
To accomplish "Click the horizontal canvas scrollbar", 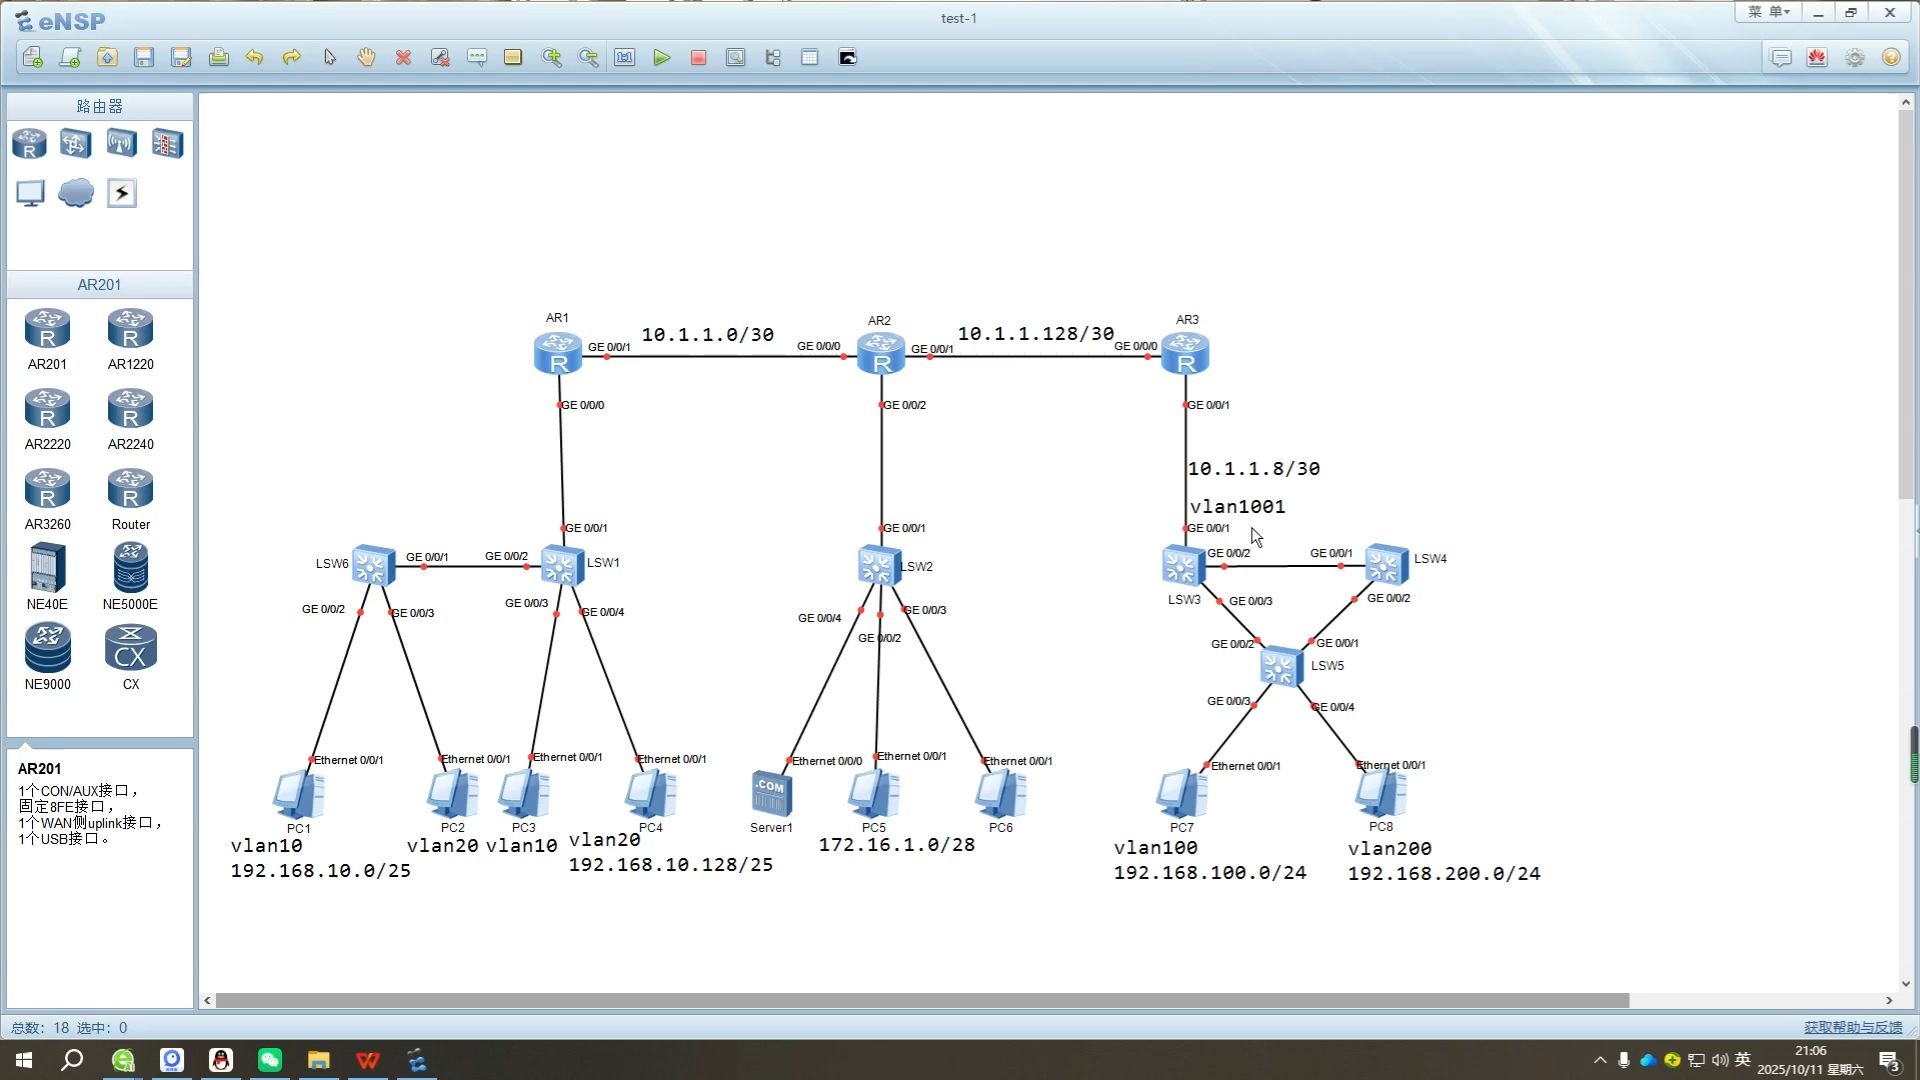I will point(920,1000).
